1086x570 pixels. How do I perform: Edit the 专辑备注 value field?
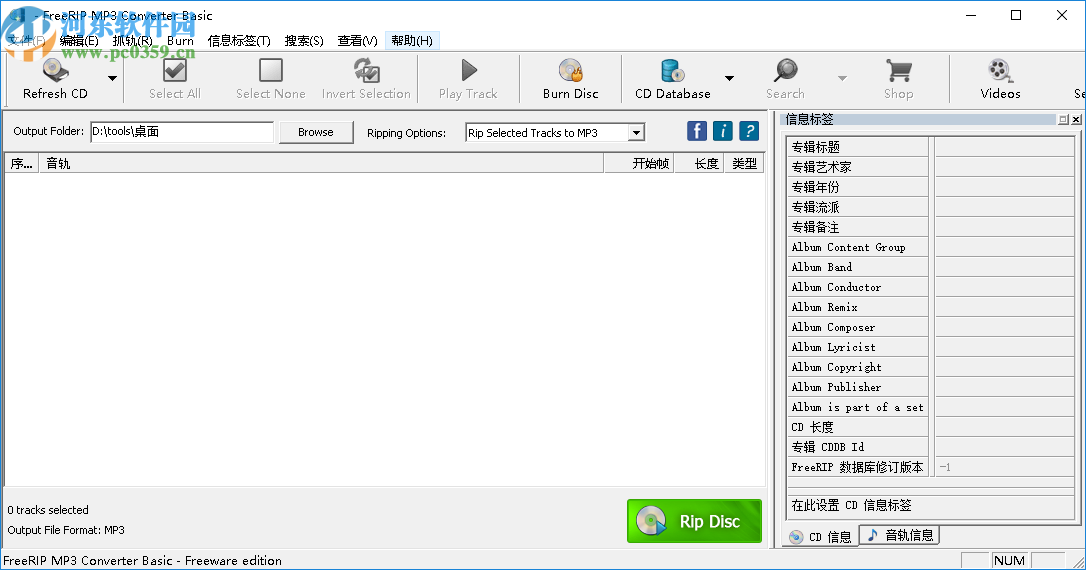point(1004,227)
